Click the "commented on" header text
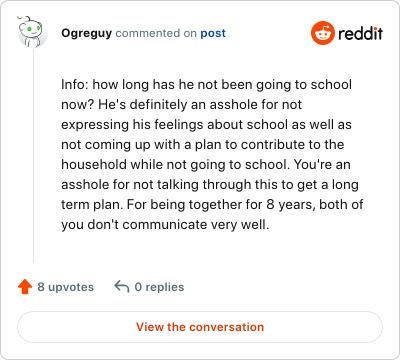 [x=156, y=33]
